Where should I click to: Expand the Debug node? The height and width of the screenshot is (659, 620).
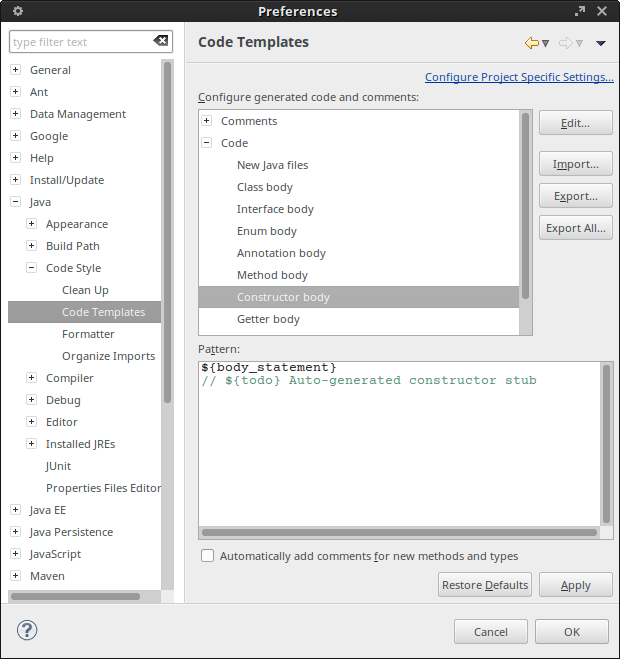[32, 399]
